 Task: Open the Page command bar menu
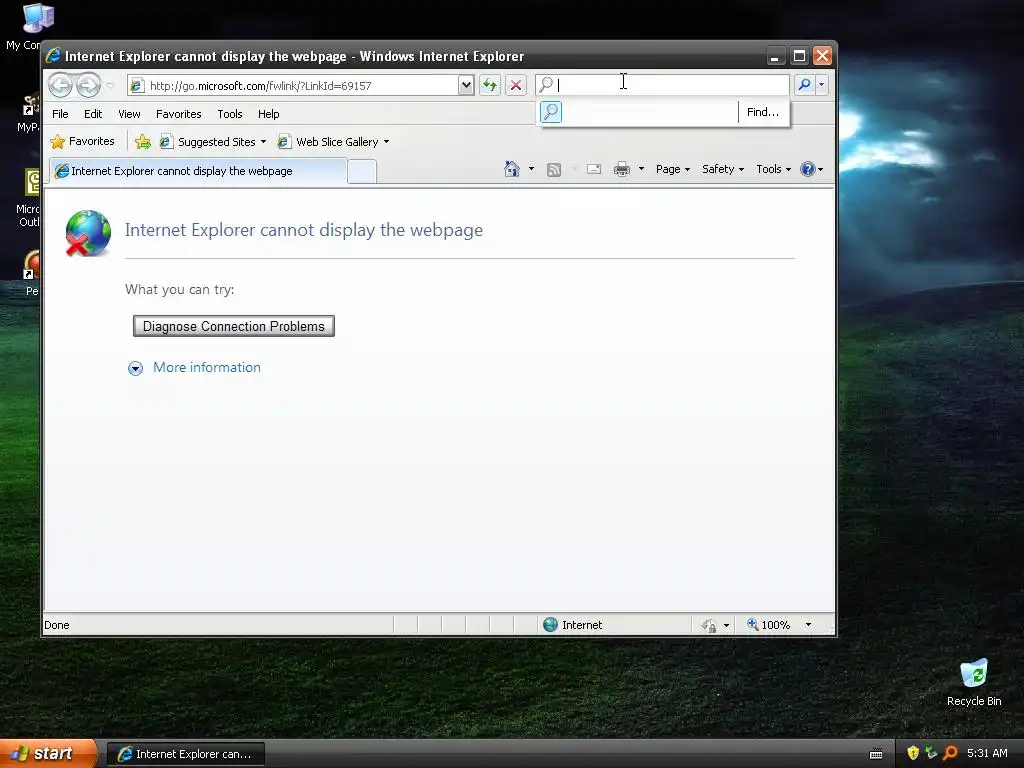coord(673,169)
